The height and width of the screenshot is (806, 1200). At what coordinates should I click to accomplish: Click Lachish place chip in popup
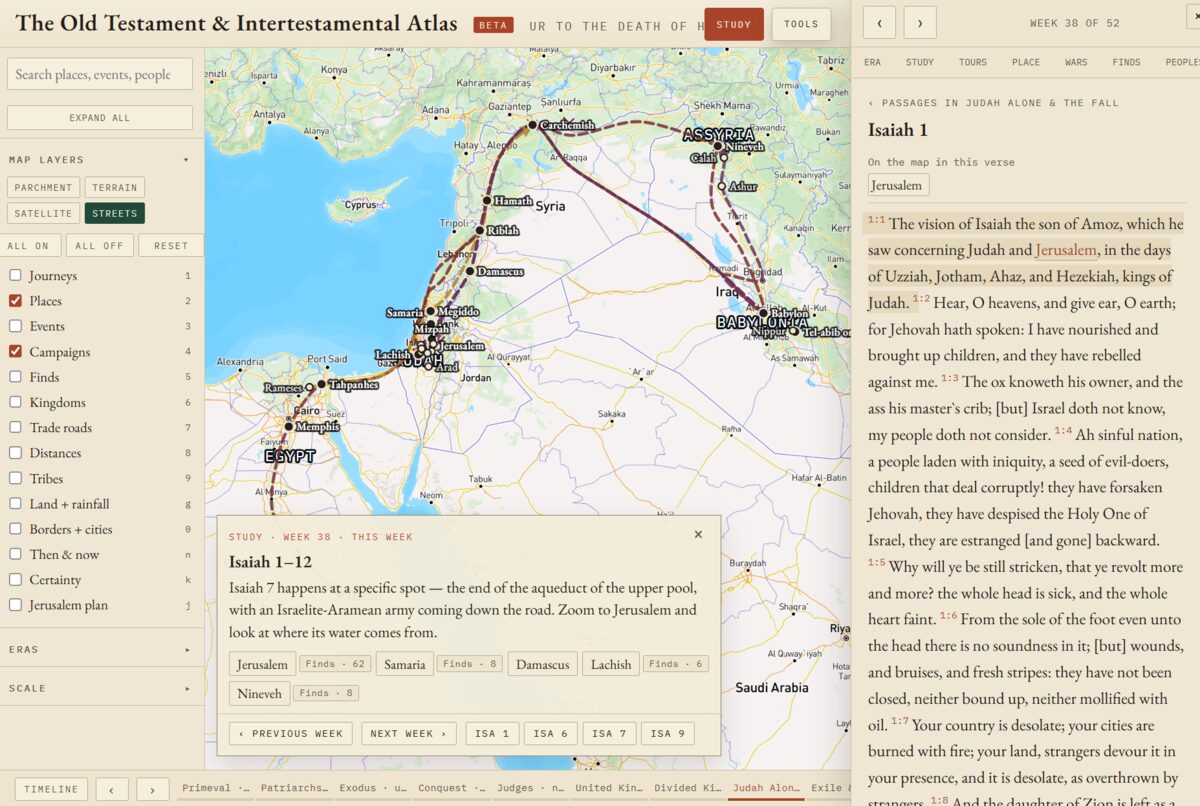point(611,664)
